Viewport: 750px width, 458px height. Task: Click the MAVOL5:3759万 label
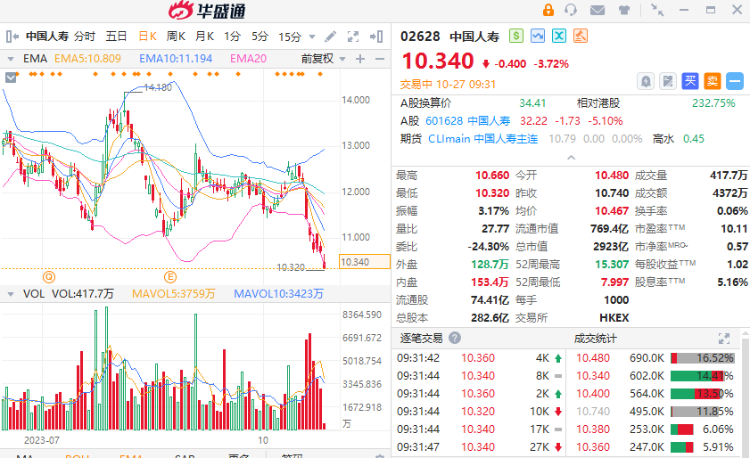point(174,294)
